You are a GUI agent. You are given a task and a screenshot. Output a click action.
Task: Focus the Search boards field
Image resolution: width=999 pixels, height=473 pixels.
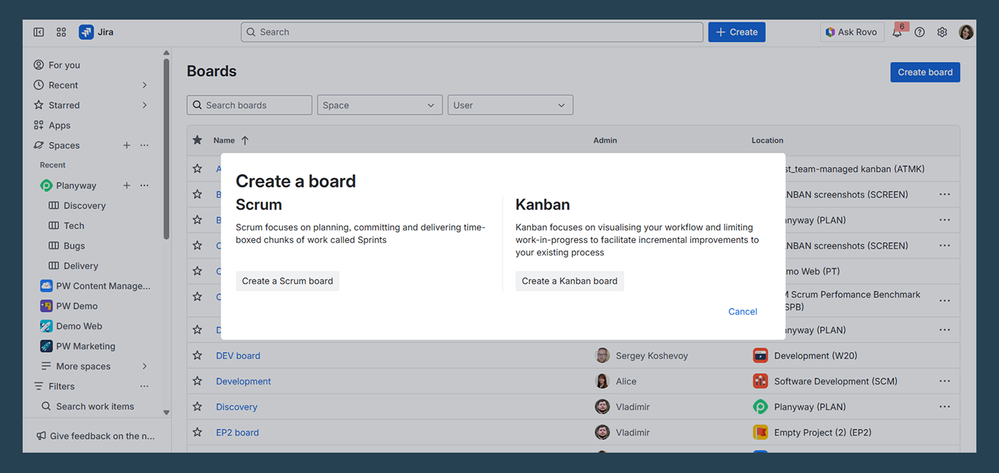(x=249, y=105)
